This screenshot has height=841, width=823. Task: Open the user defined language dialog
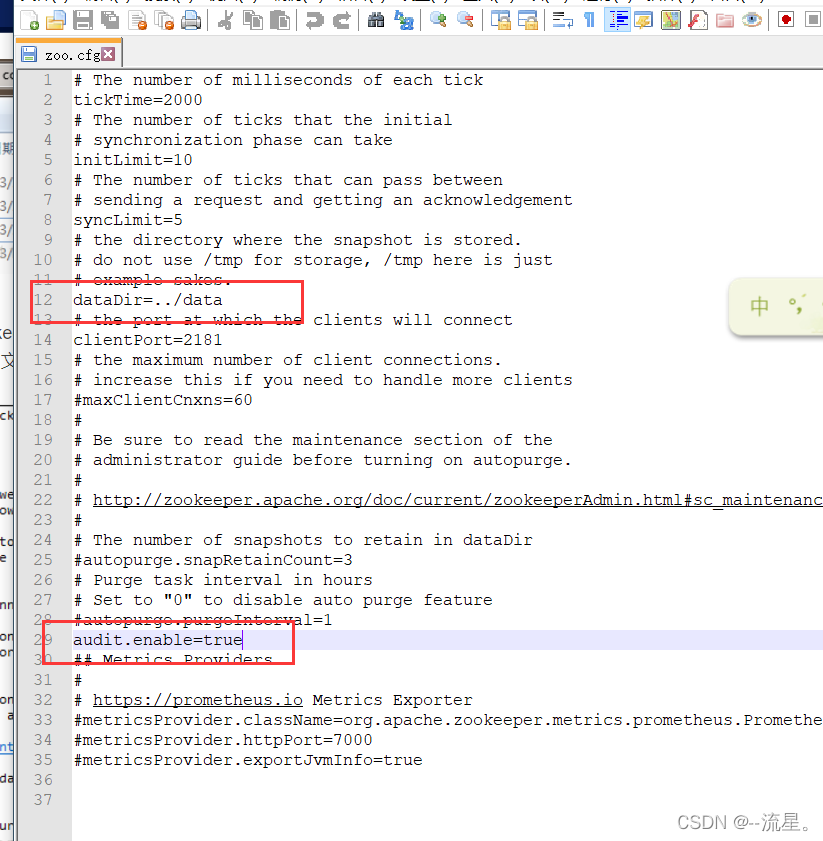click(x=643, y=20)
